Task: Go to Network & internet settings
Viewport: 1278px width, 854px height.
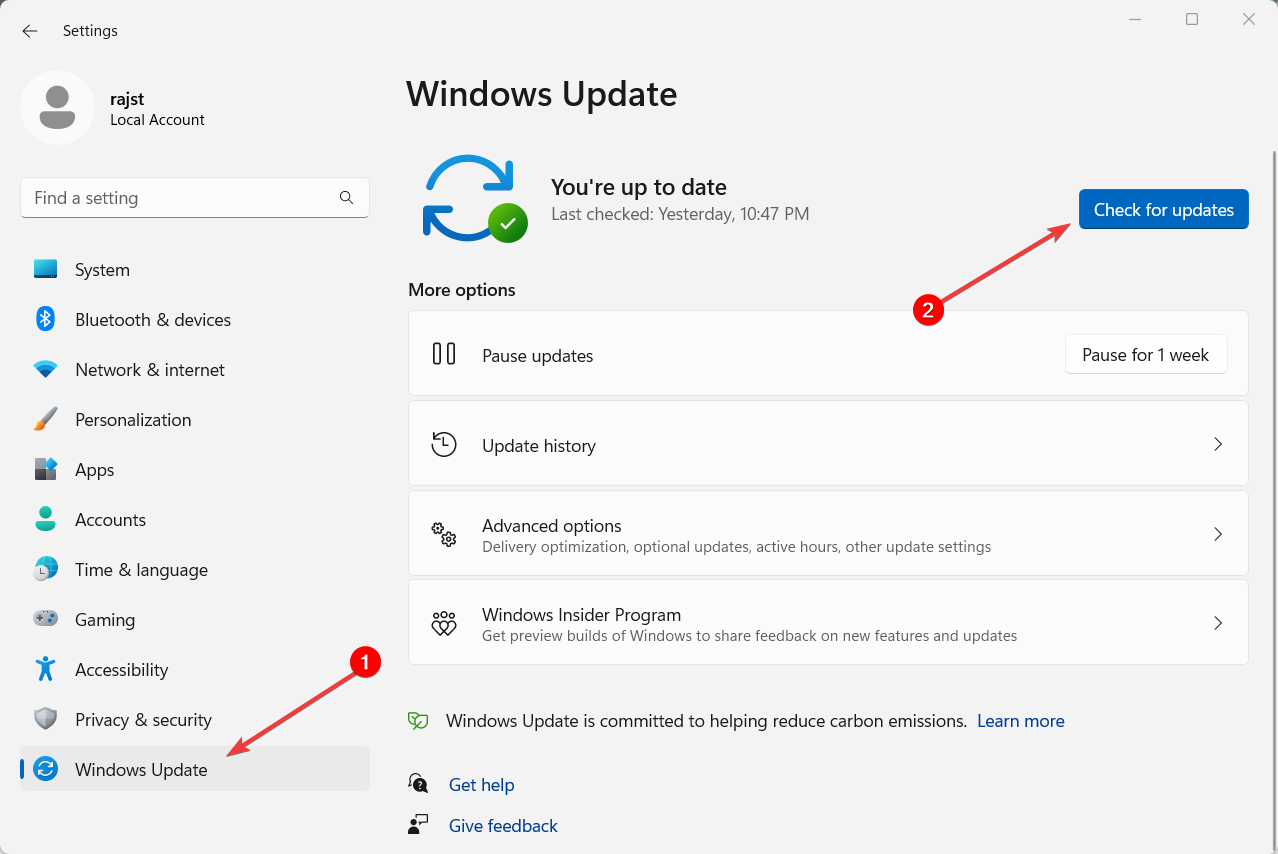Action: pyautogui.click(x=195, y=369)
